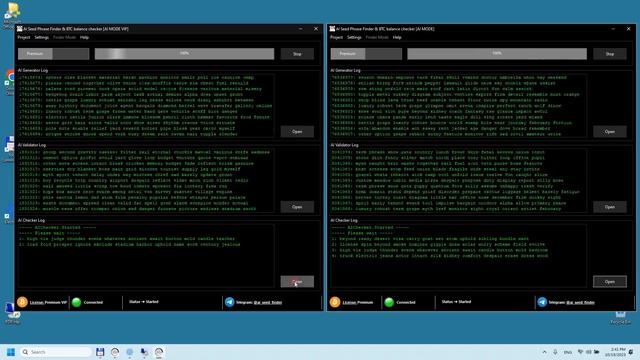This screenshot has width=640, height=360.
Task: Click Telegram icon in right AI MODE window
Action: click(542, 302)
